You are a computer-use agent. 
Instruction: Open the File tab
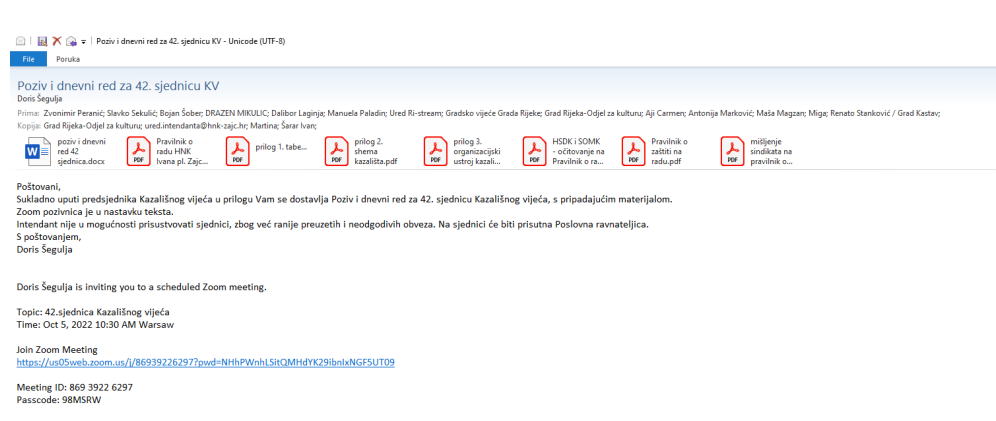[x=27, y=59]
